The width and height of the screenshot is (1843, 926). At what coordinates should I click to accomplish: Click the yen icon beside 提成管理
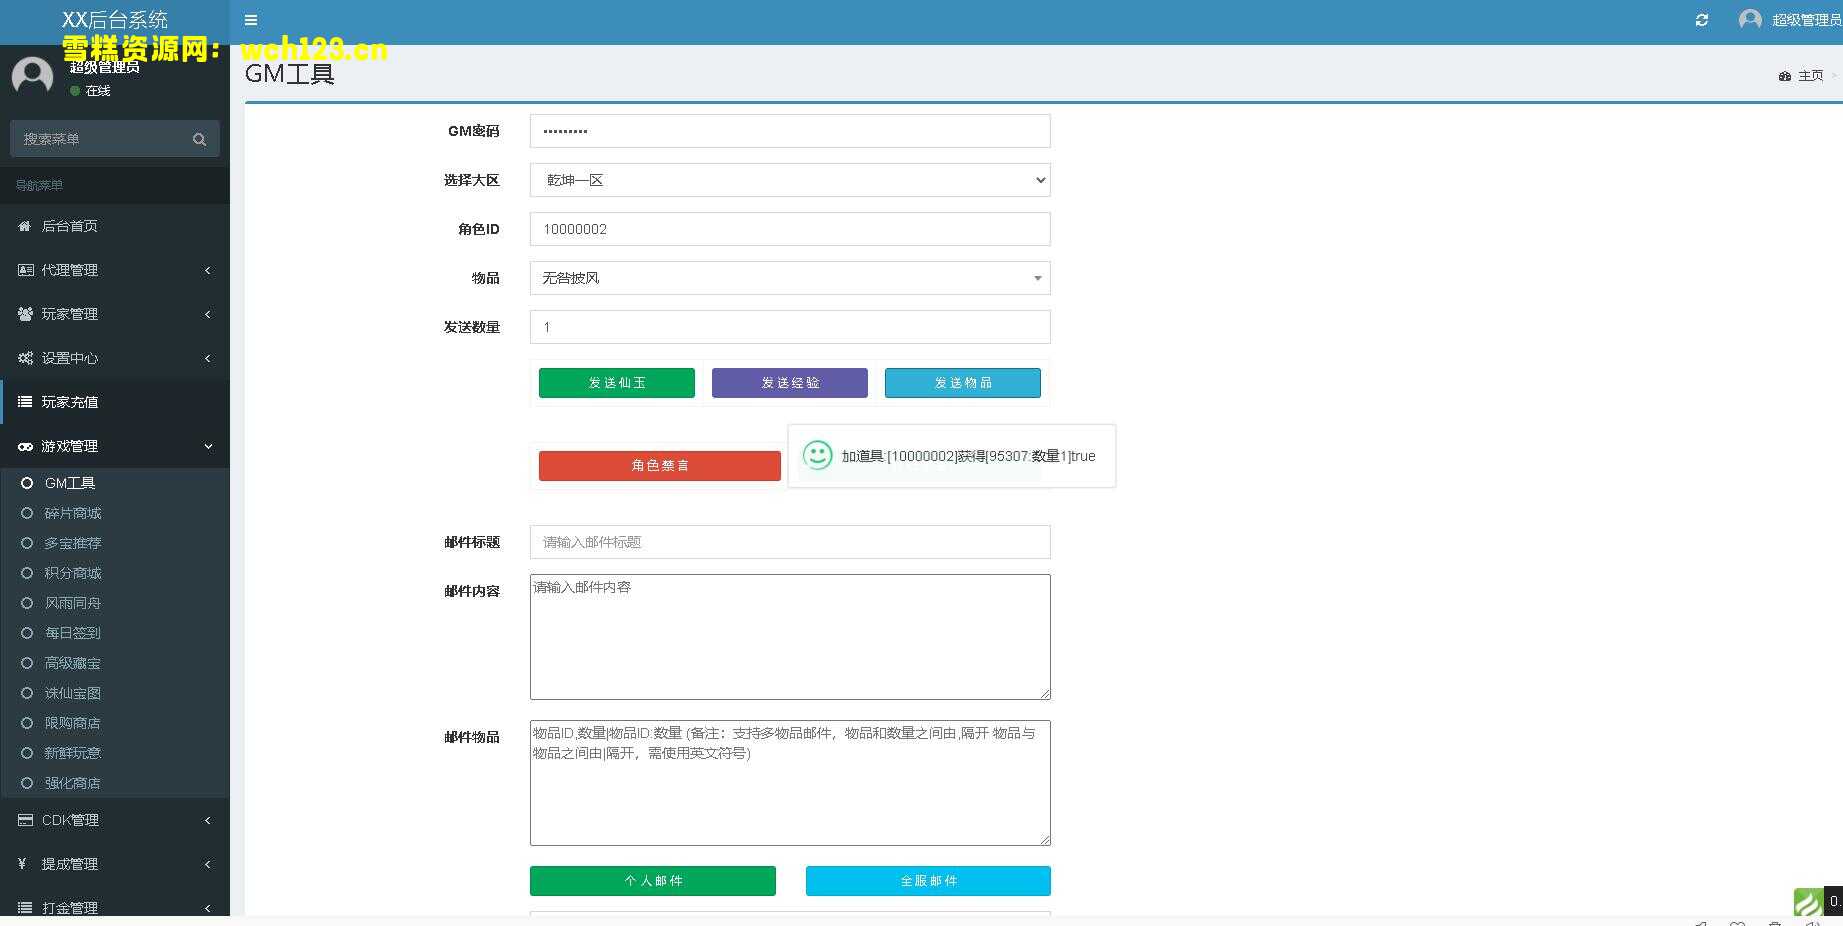pos(22,864)
